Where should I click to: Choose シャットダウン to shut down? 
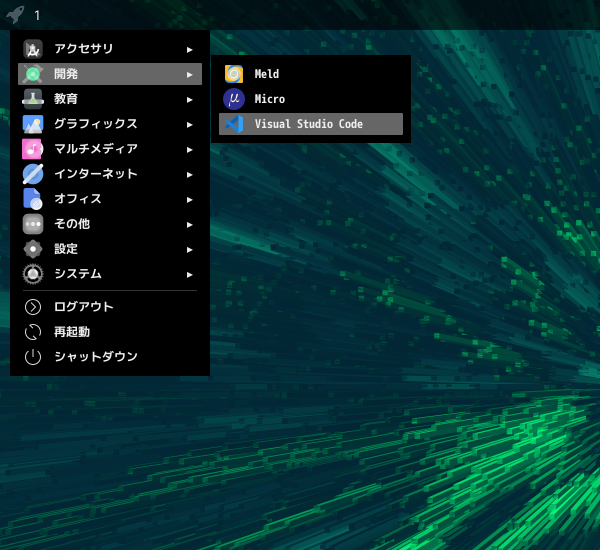click(110, 357)
